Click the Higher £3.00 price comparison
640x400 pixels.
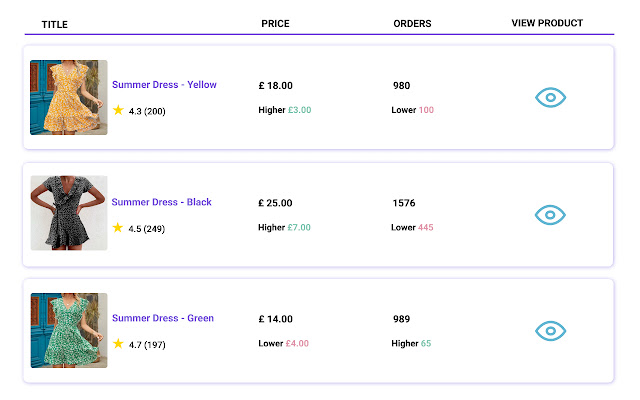click(x=285, y=110)
